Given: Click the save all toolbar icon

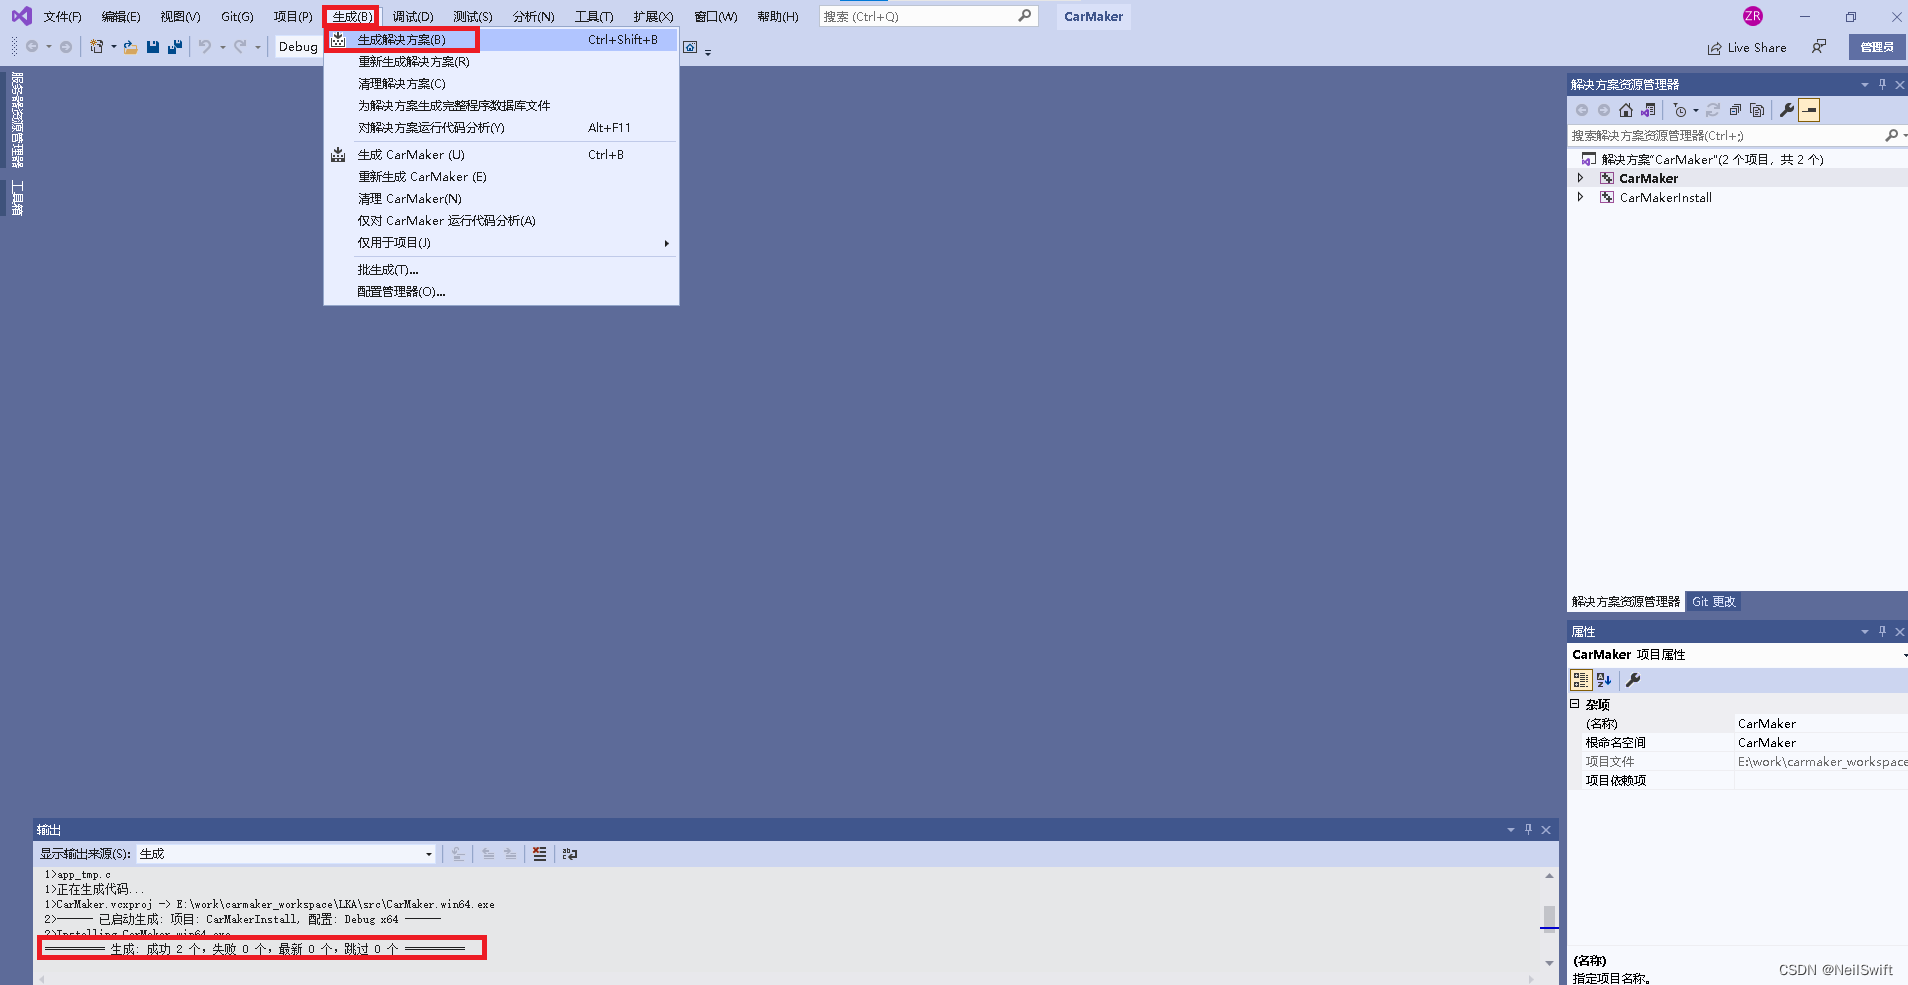Looking at the screenshot, I should (175, 47).
